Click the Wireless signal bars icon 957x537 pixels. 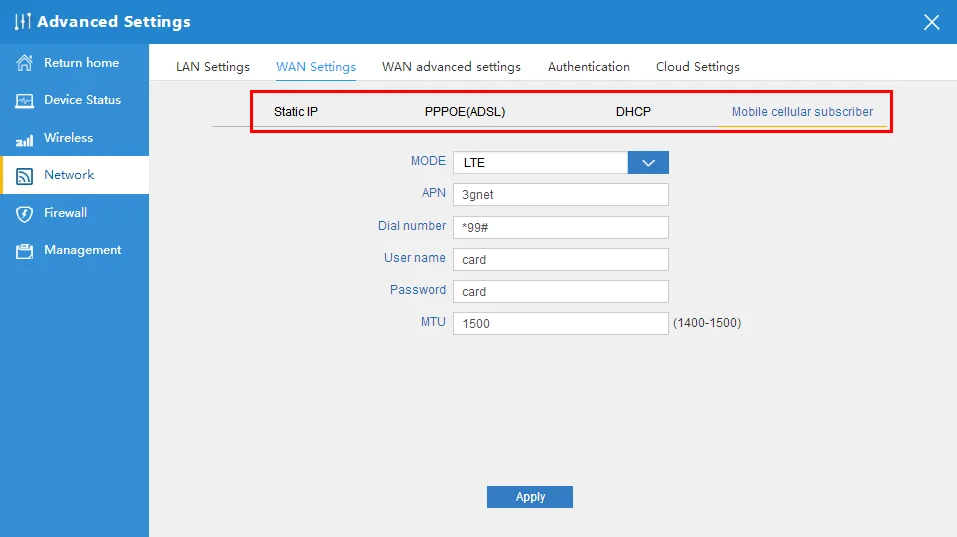coord(25,139)
